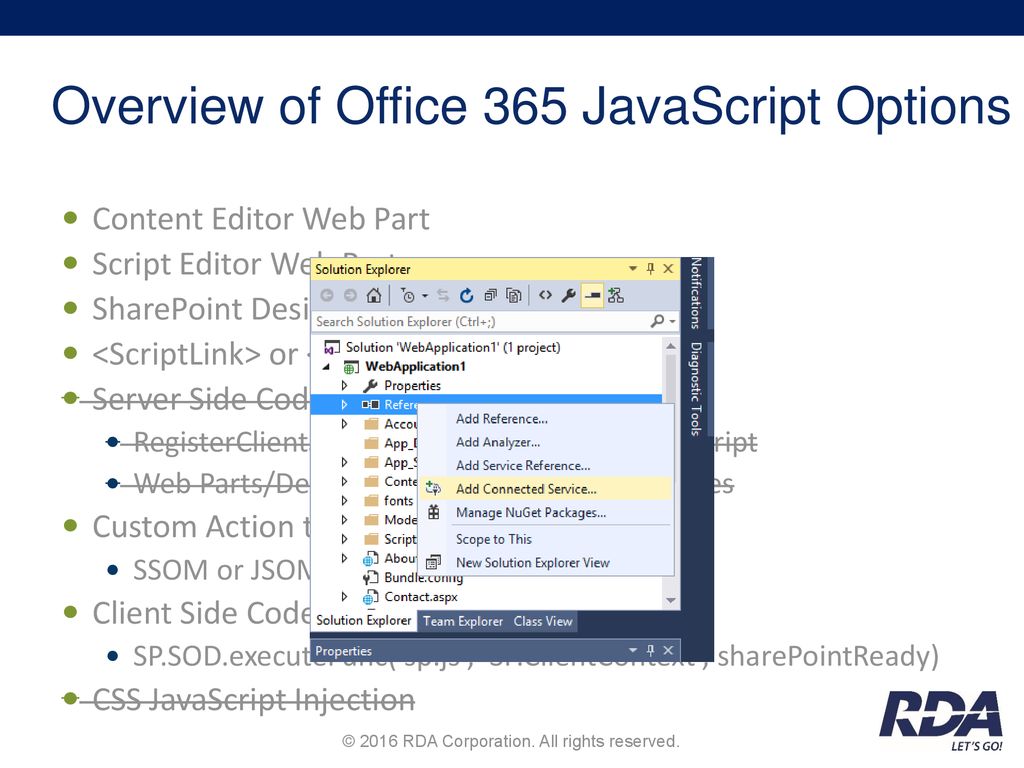Click the Forward navigation arrow in Solution Explorer
Viewport: 1024px width, 768px height.
pos(351,296)
